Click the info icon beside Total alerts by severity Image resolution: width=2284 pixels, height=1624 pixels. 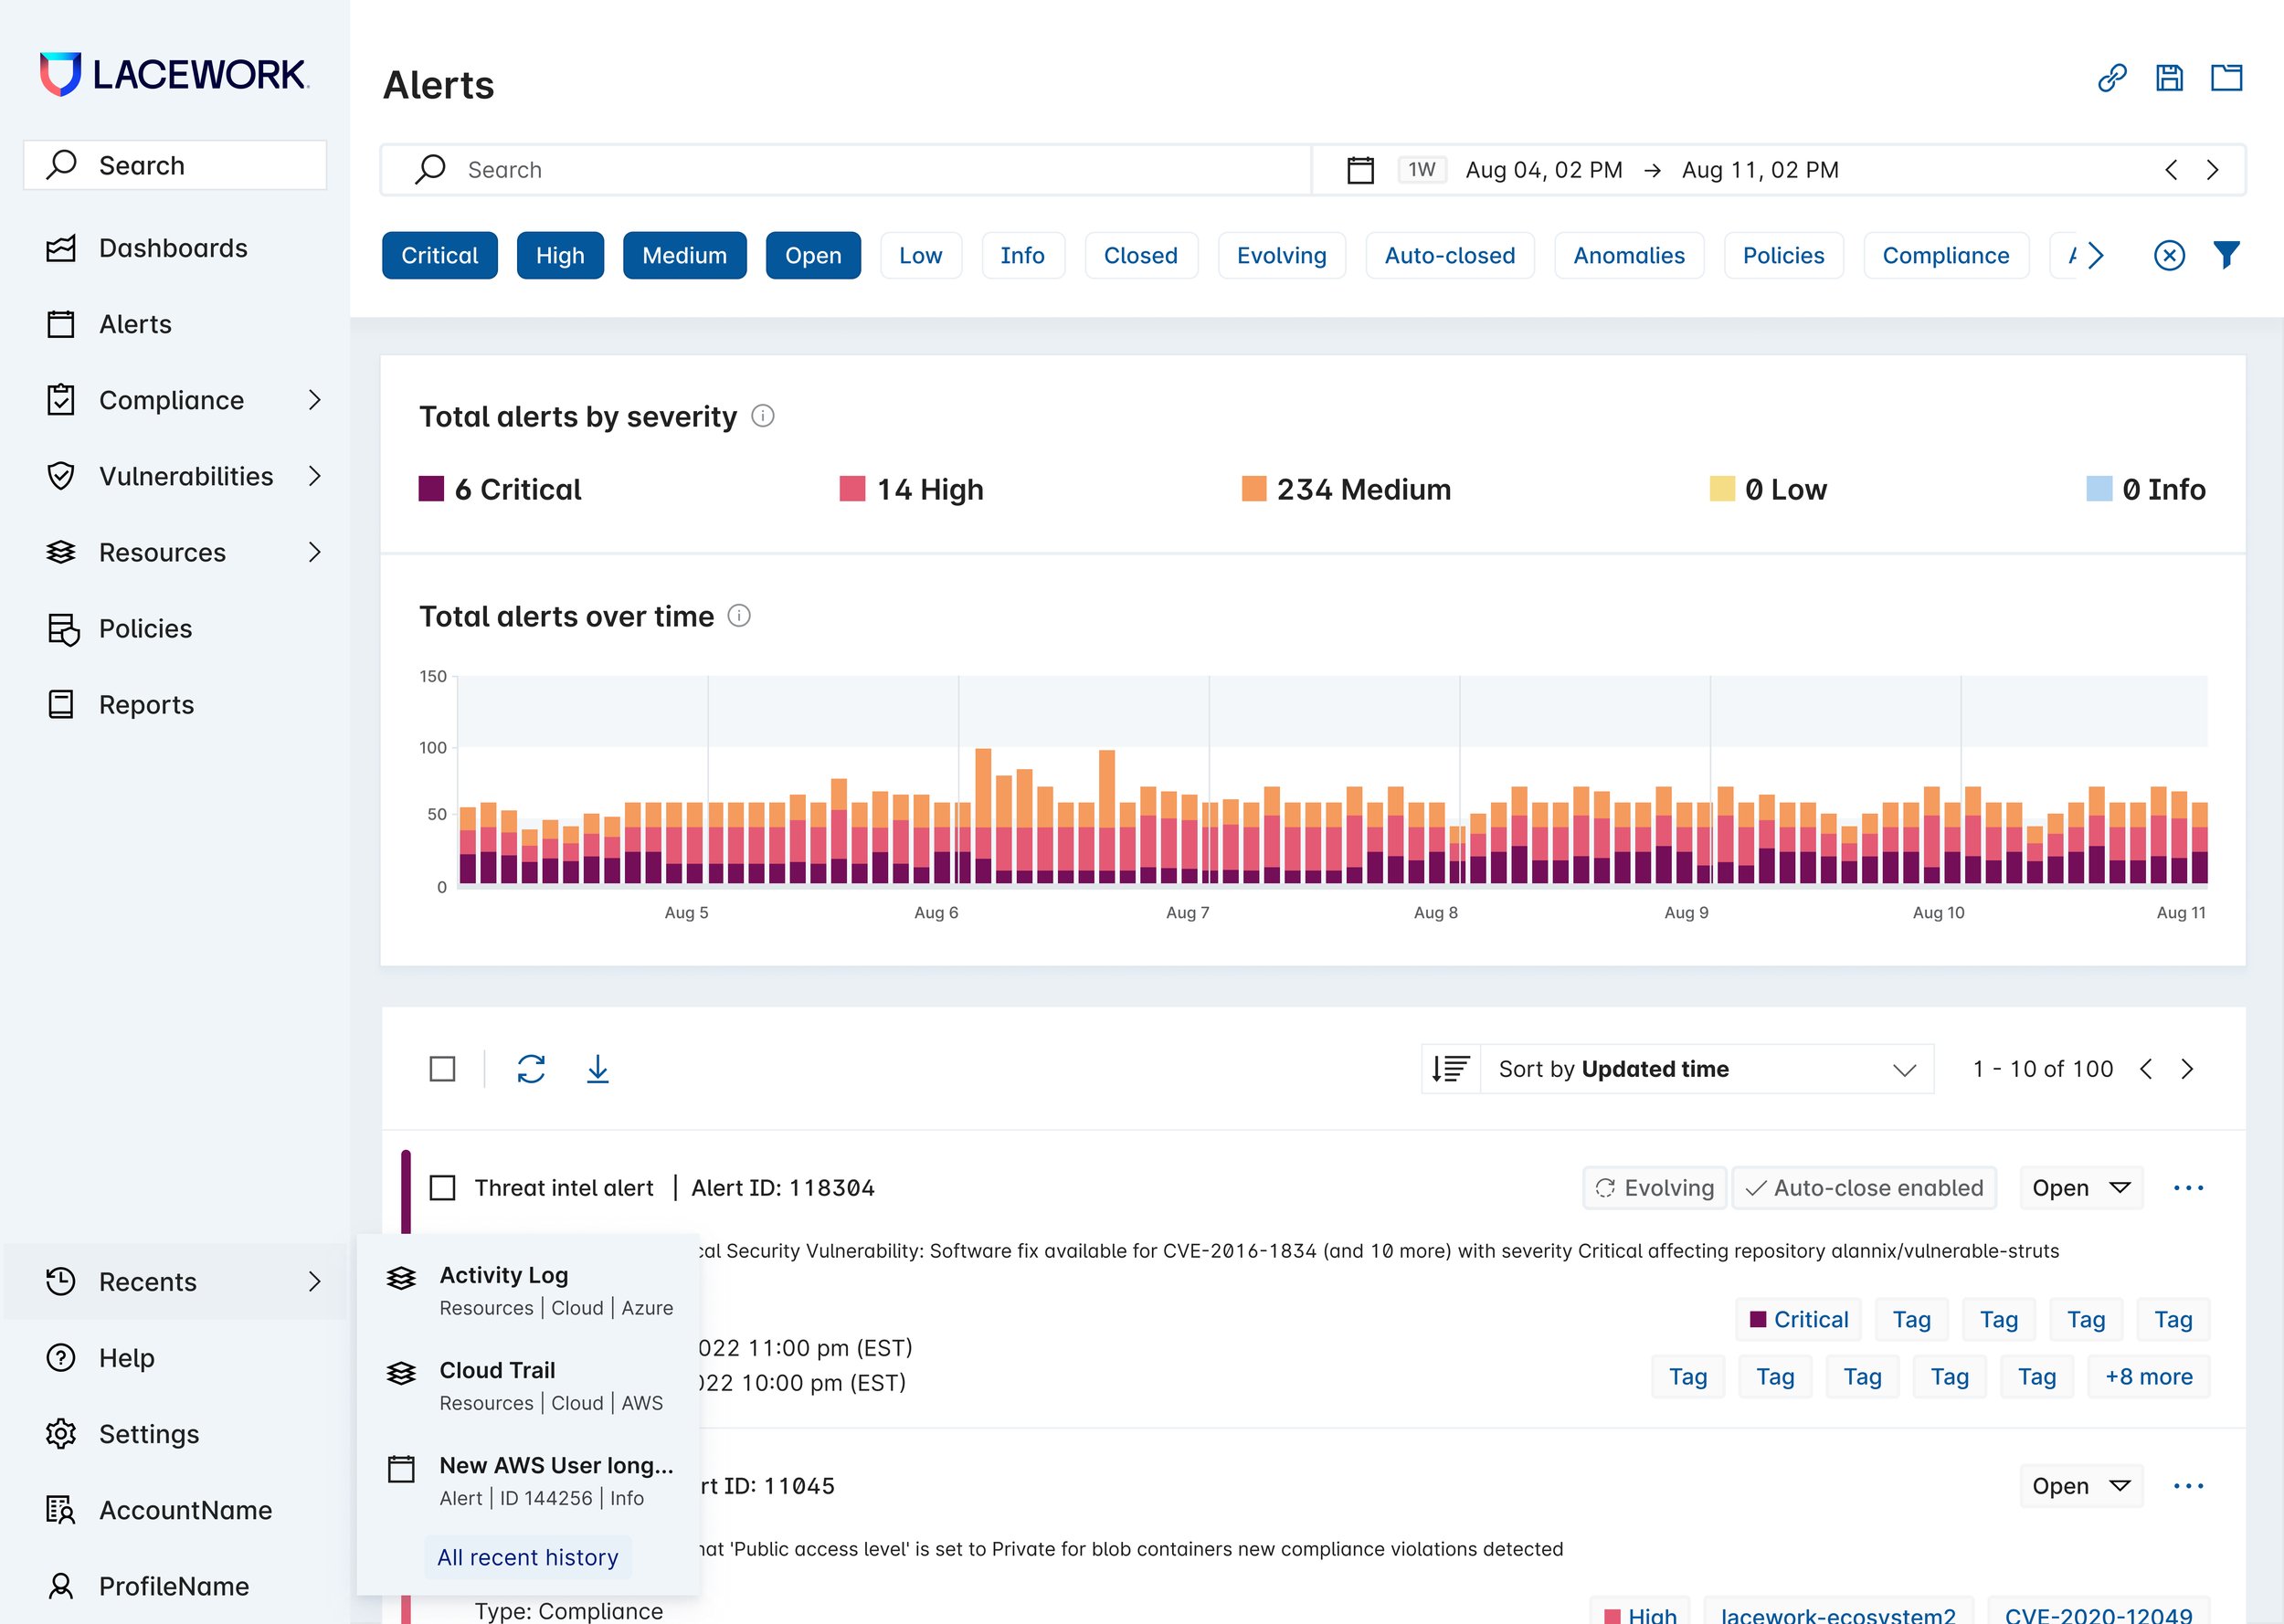coord(762,416)
